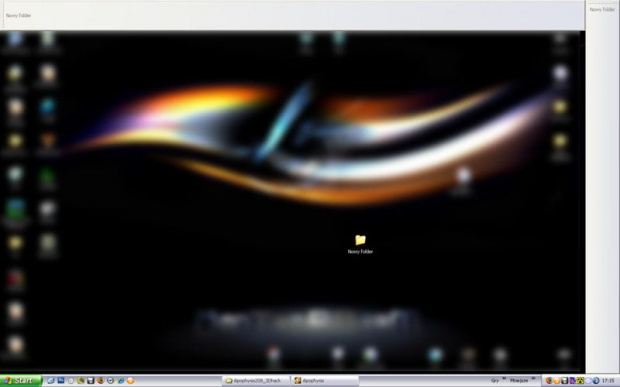Image resolution: width=620 pixels, height=387 pixels.
Task: Open the Gry taskbar toolbar
Action: coord(495,381)
